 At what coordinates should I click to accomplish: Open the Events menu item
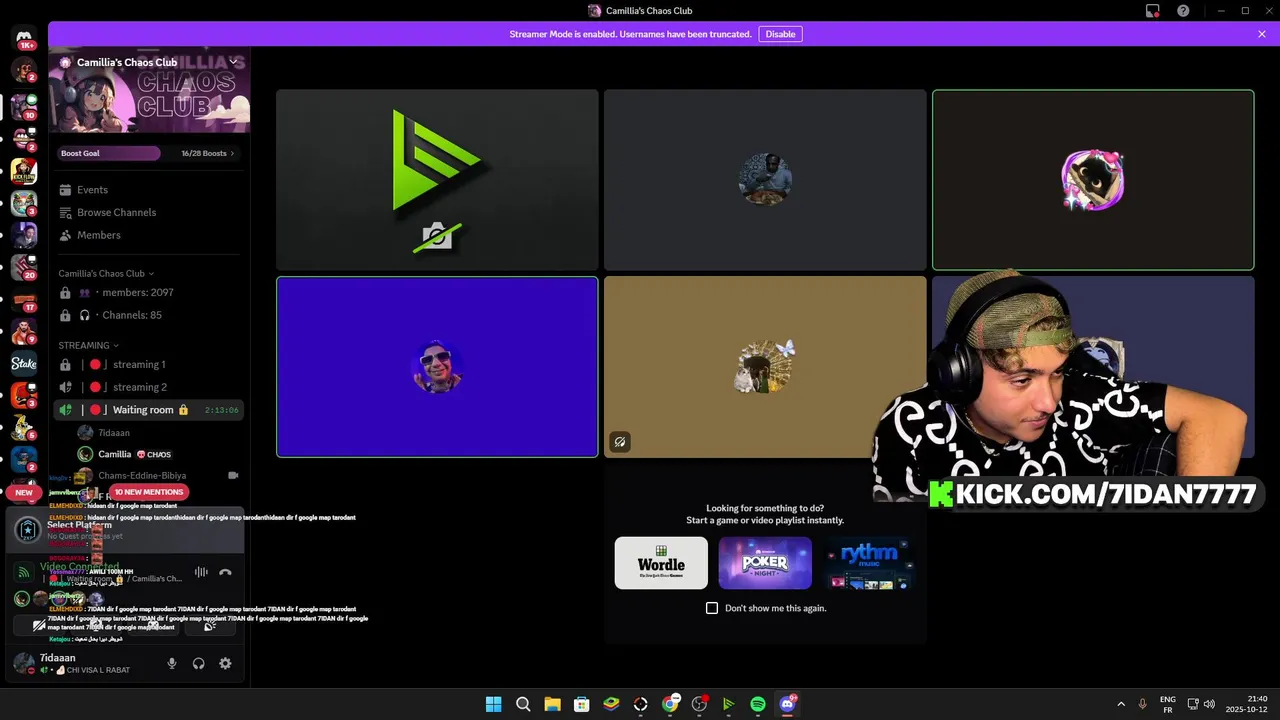149,190
